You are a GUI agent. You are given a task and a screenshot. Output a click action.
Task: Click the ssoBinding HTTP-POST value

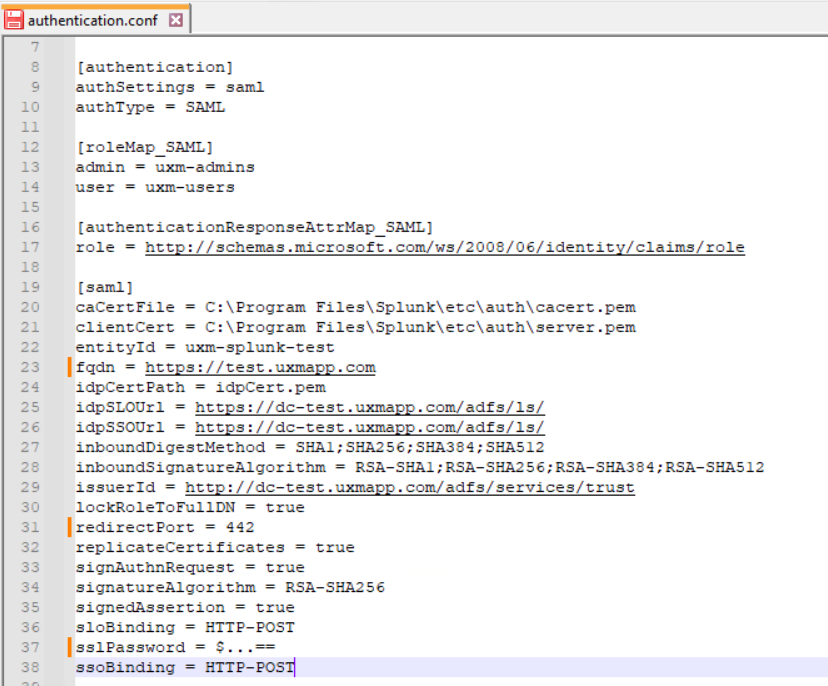click(250, 667)
